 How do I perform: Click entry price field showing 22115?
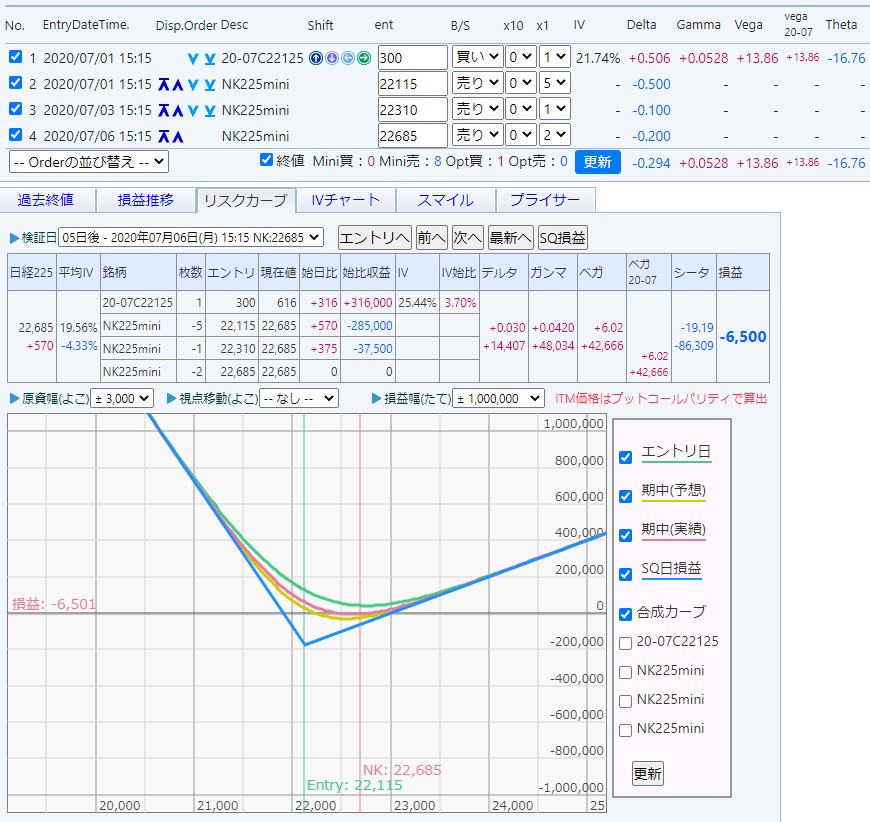point(412,84)
